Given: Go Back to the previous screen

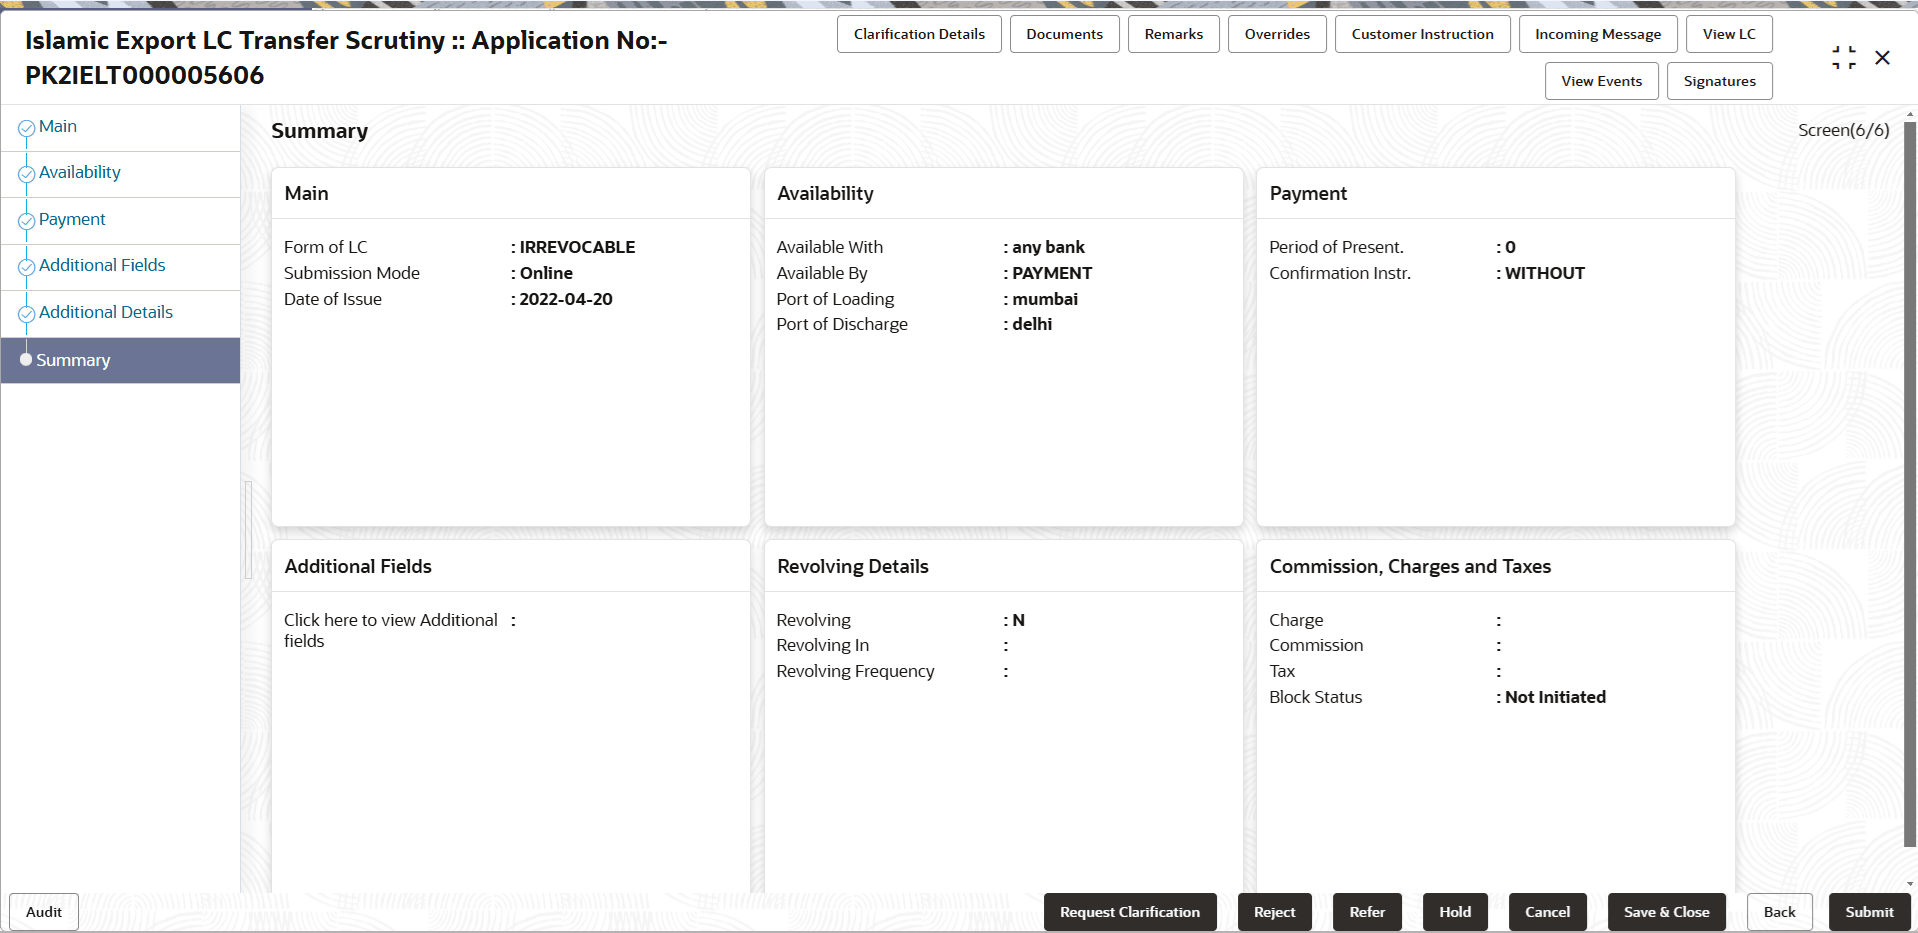Looking at the screenshot, I should coord(1779,912).
